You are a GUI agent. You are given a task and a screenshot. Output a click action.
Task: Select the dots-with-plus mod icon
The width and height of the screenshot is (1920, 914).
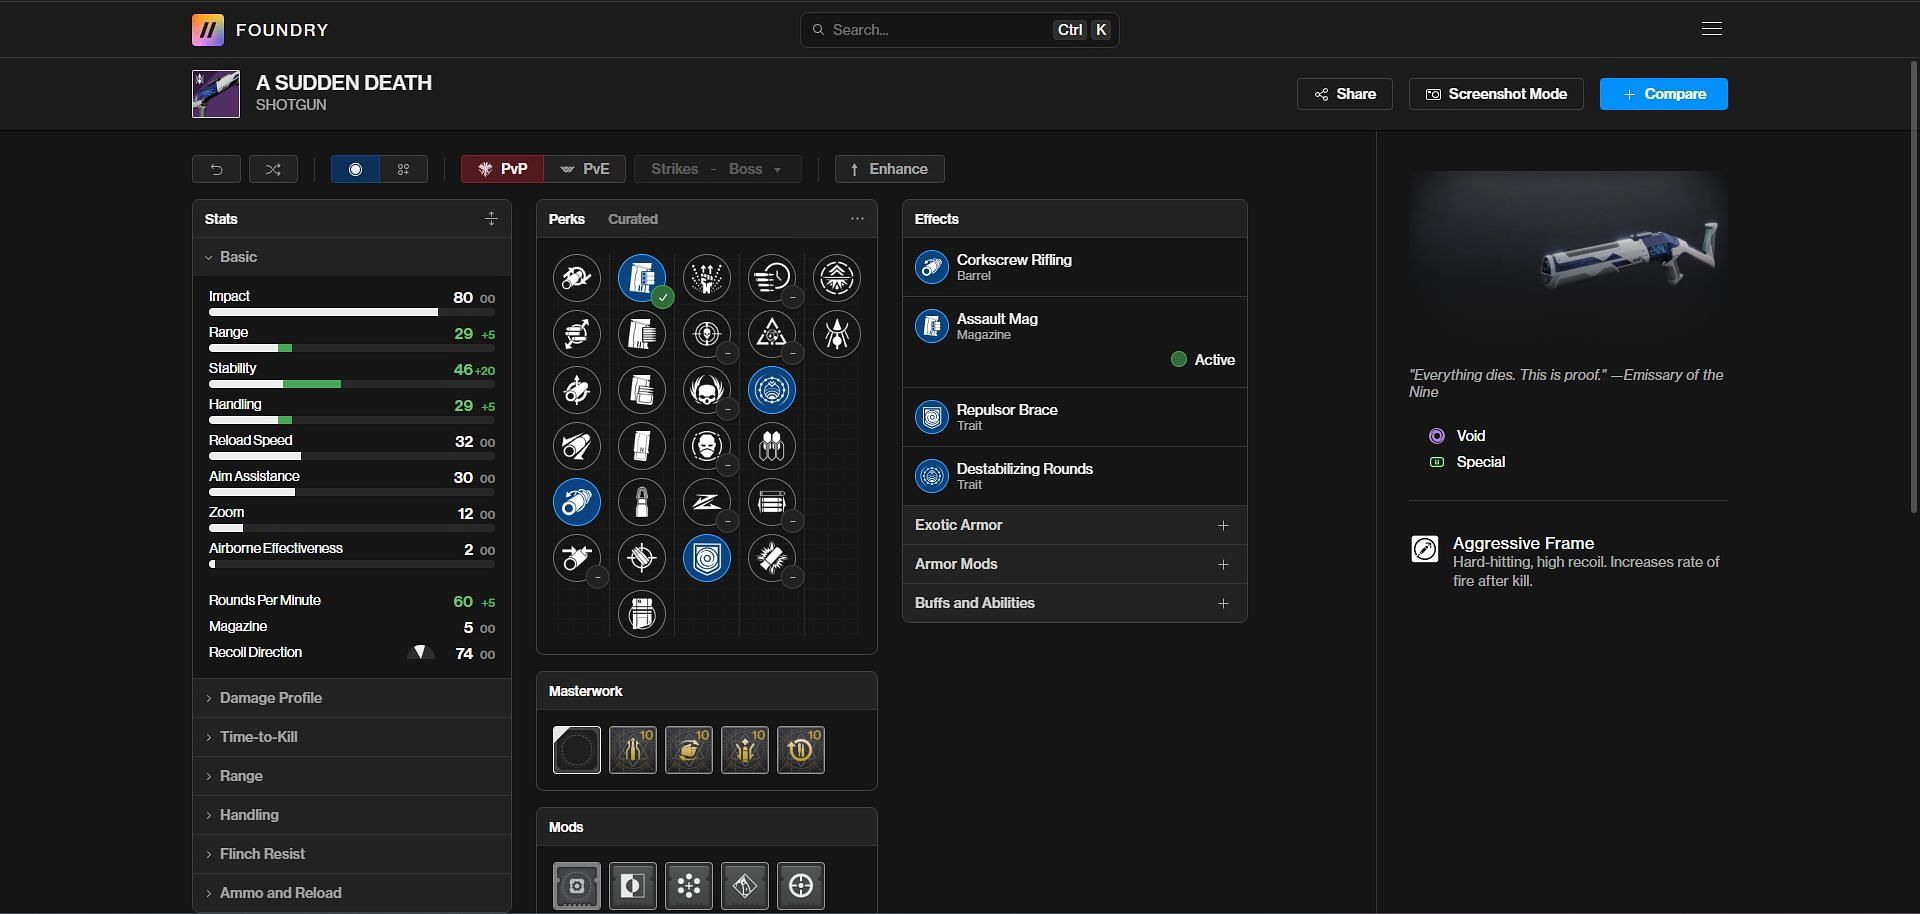click(x=689, y=886)
